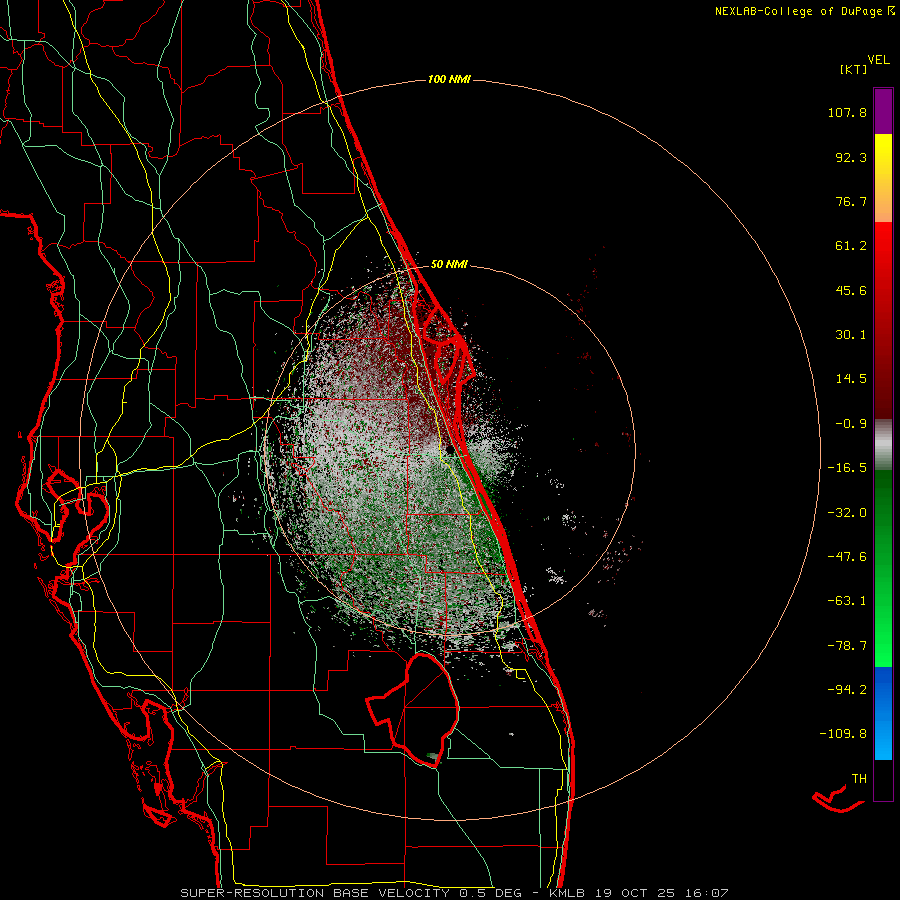The width and height of the screenshot is (900, 900).
Task: Click the 107.8 velocity scale value
Action: click(x=847, y=112)
